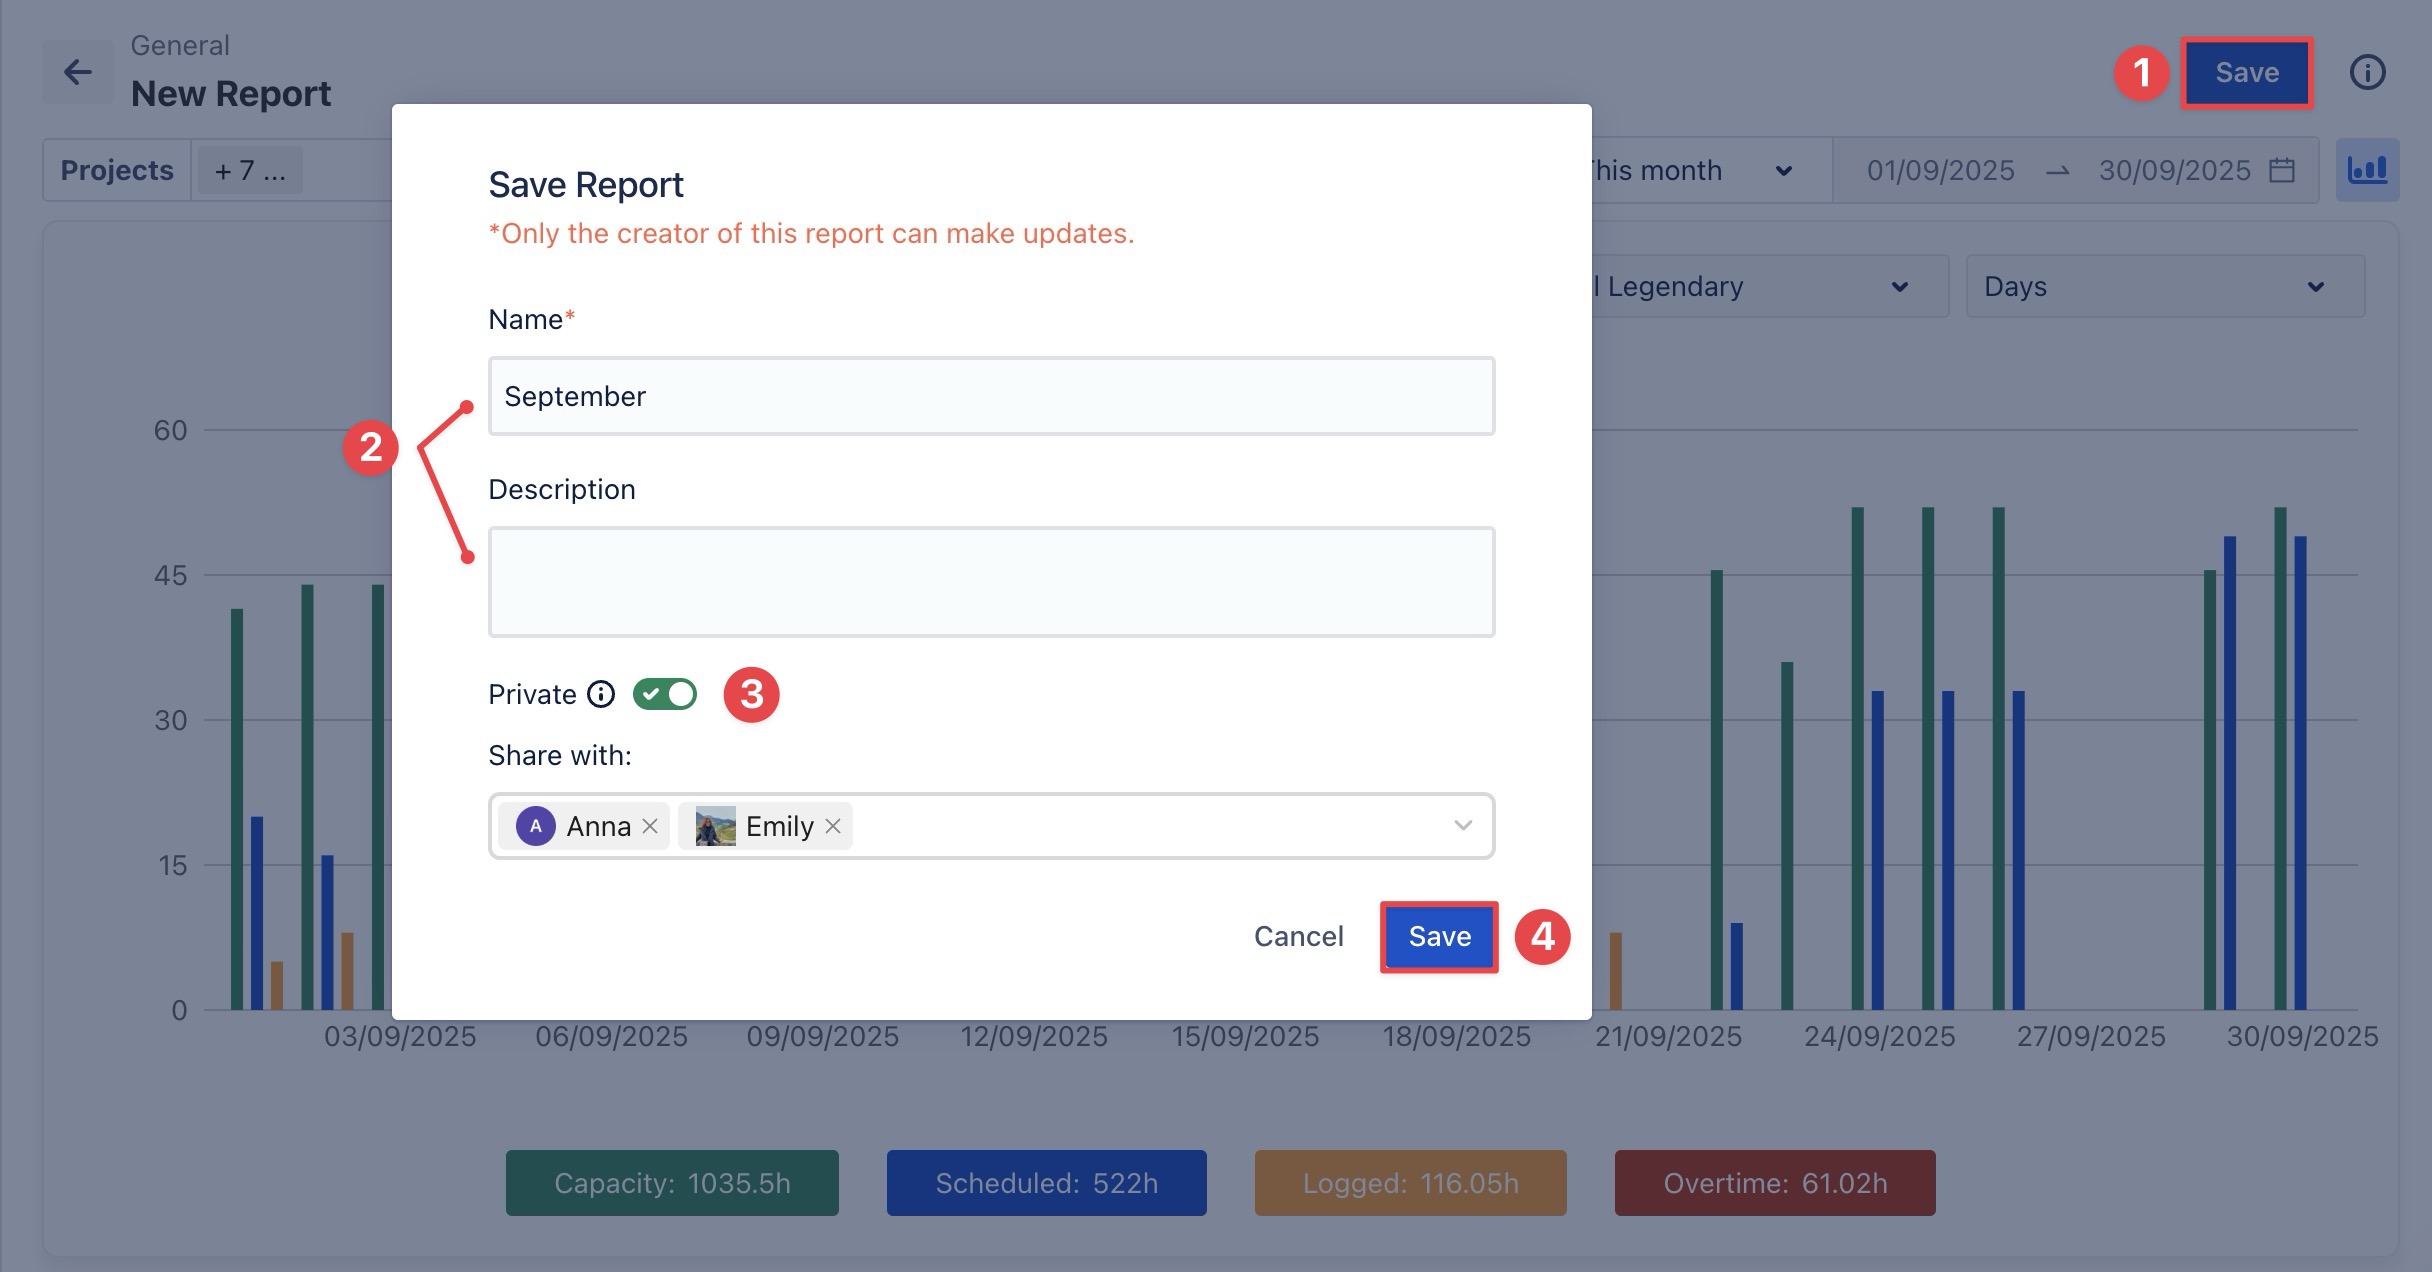This screenshot has height=1272, width=2432.
Task: Click Cancel in Save Report dialog
Action: [x=1298, y=937]
